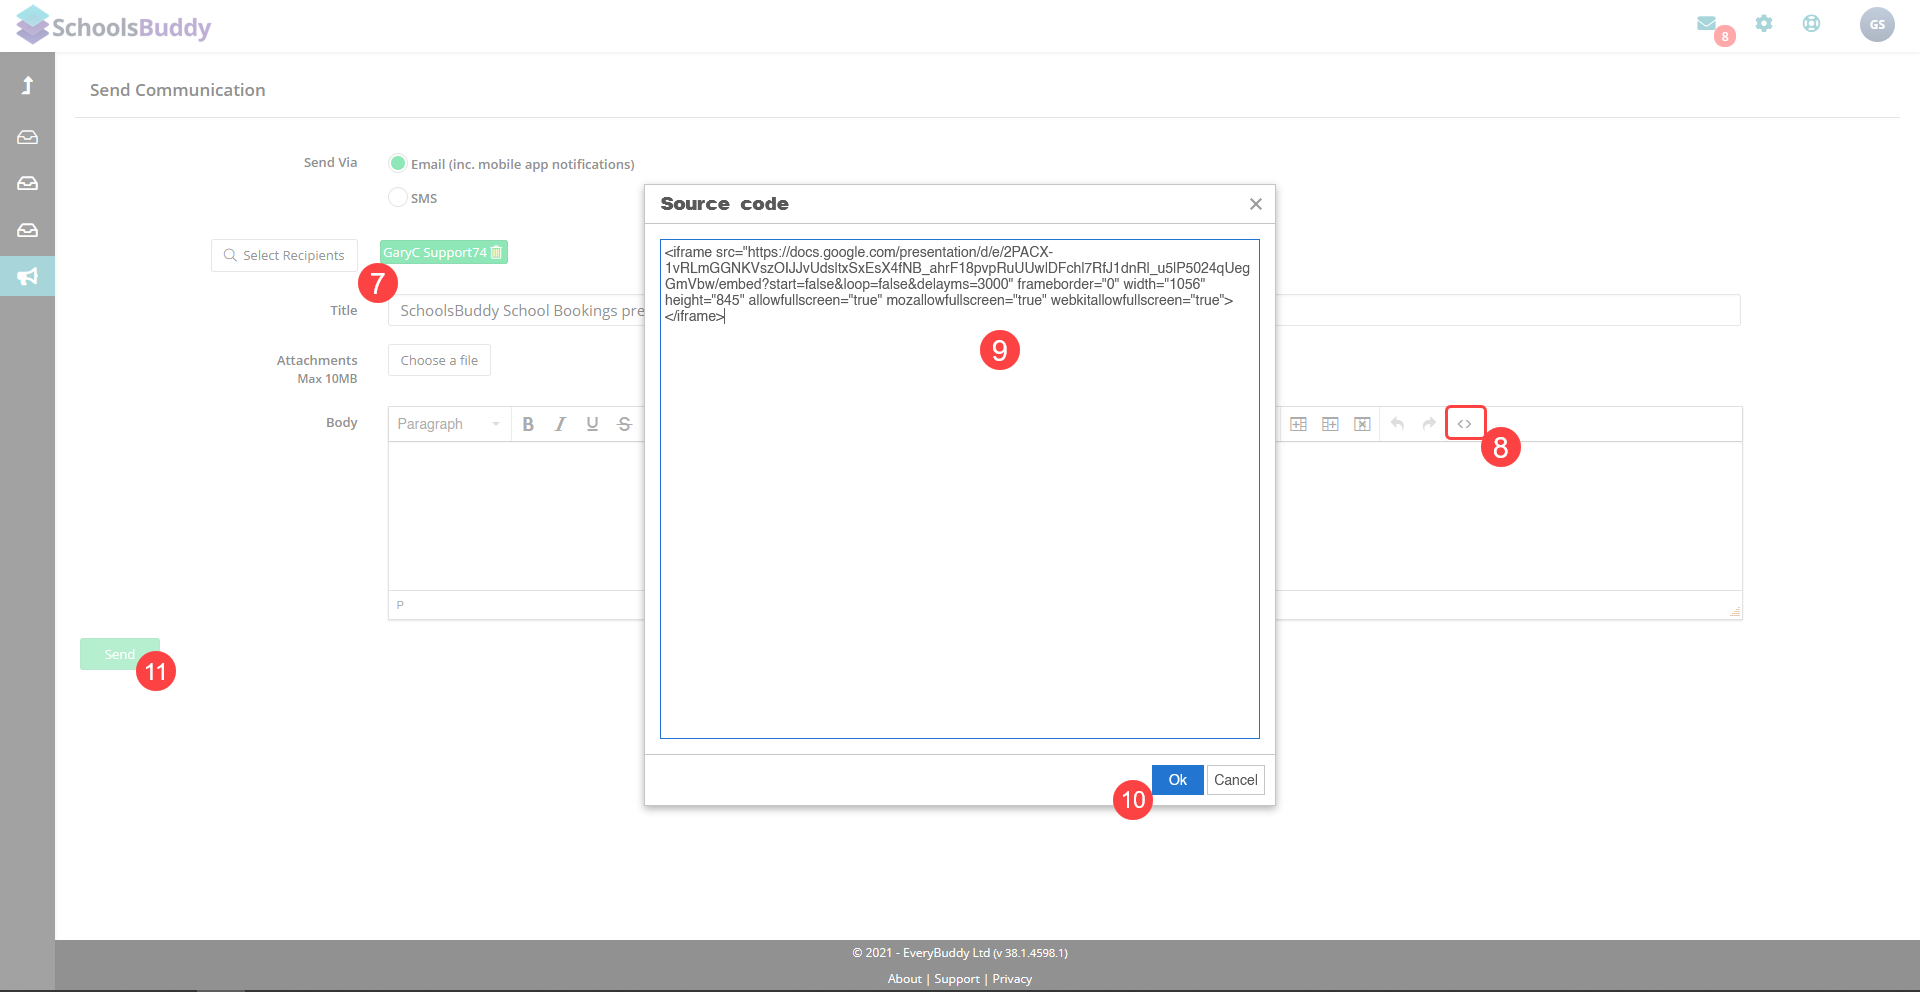1920x992 pixels.
Task: Click Ok in Source code dialog
Action: [1177, 780]
